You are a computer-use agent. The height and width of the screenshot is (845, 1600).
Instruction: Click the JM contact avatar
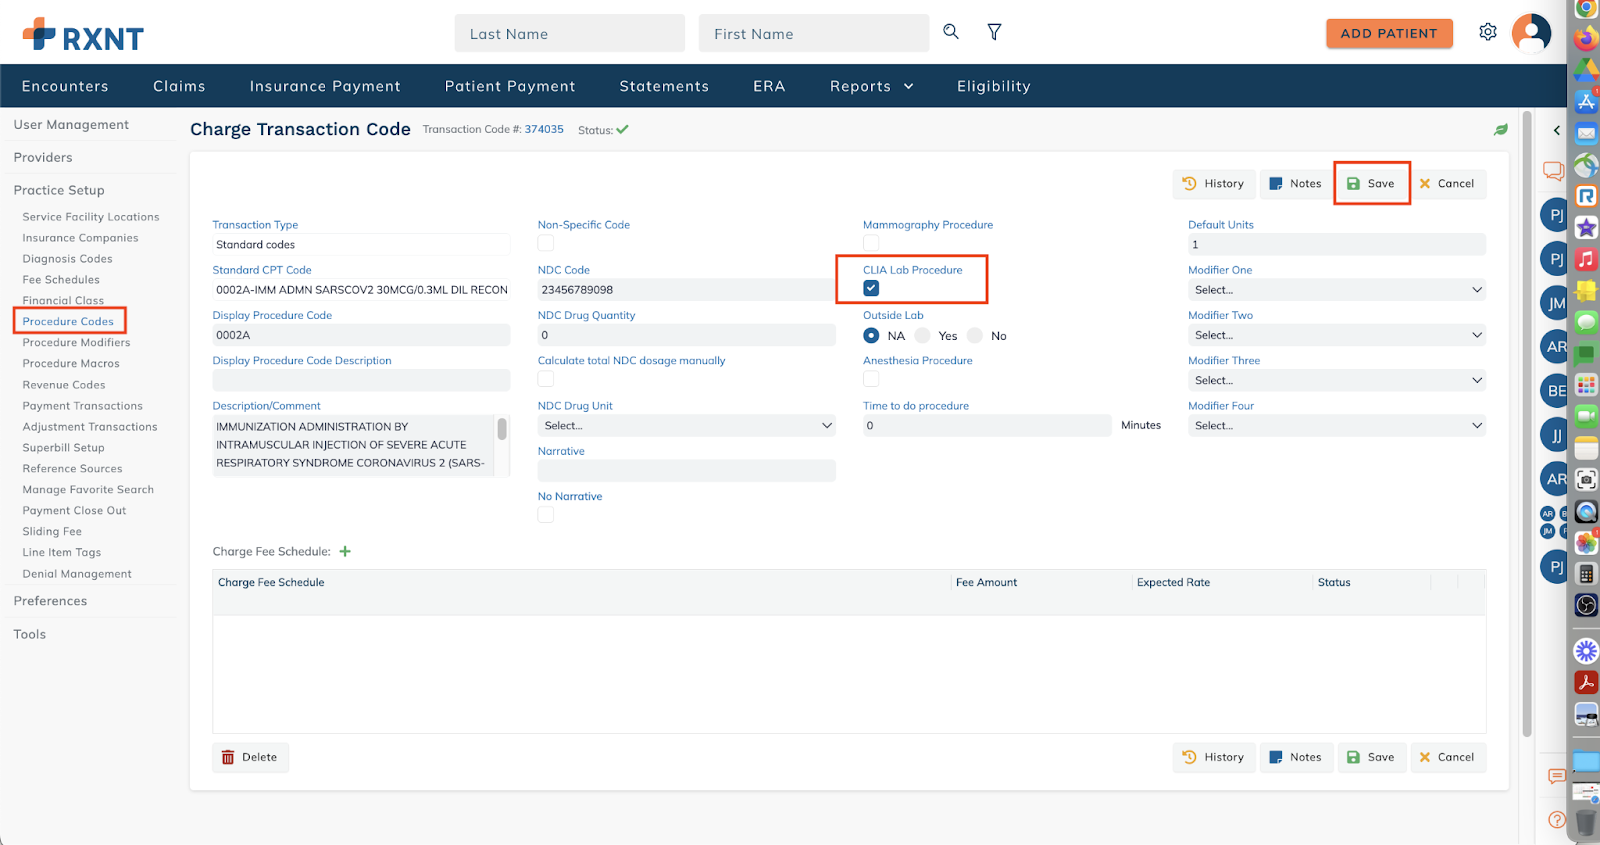point(1555,303)
